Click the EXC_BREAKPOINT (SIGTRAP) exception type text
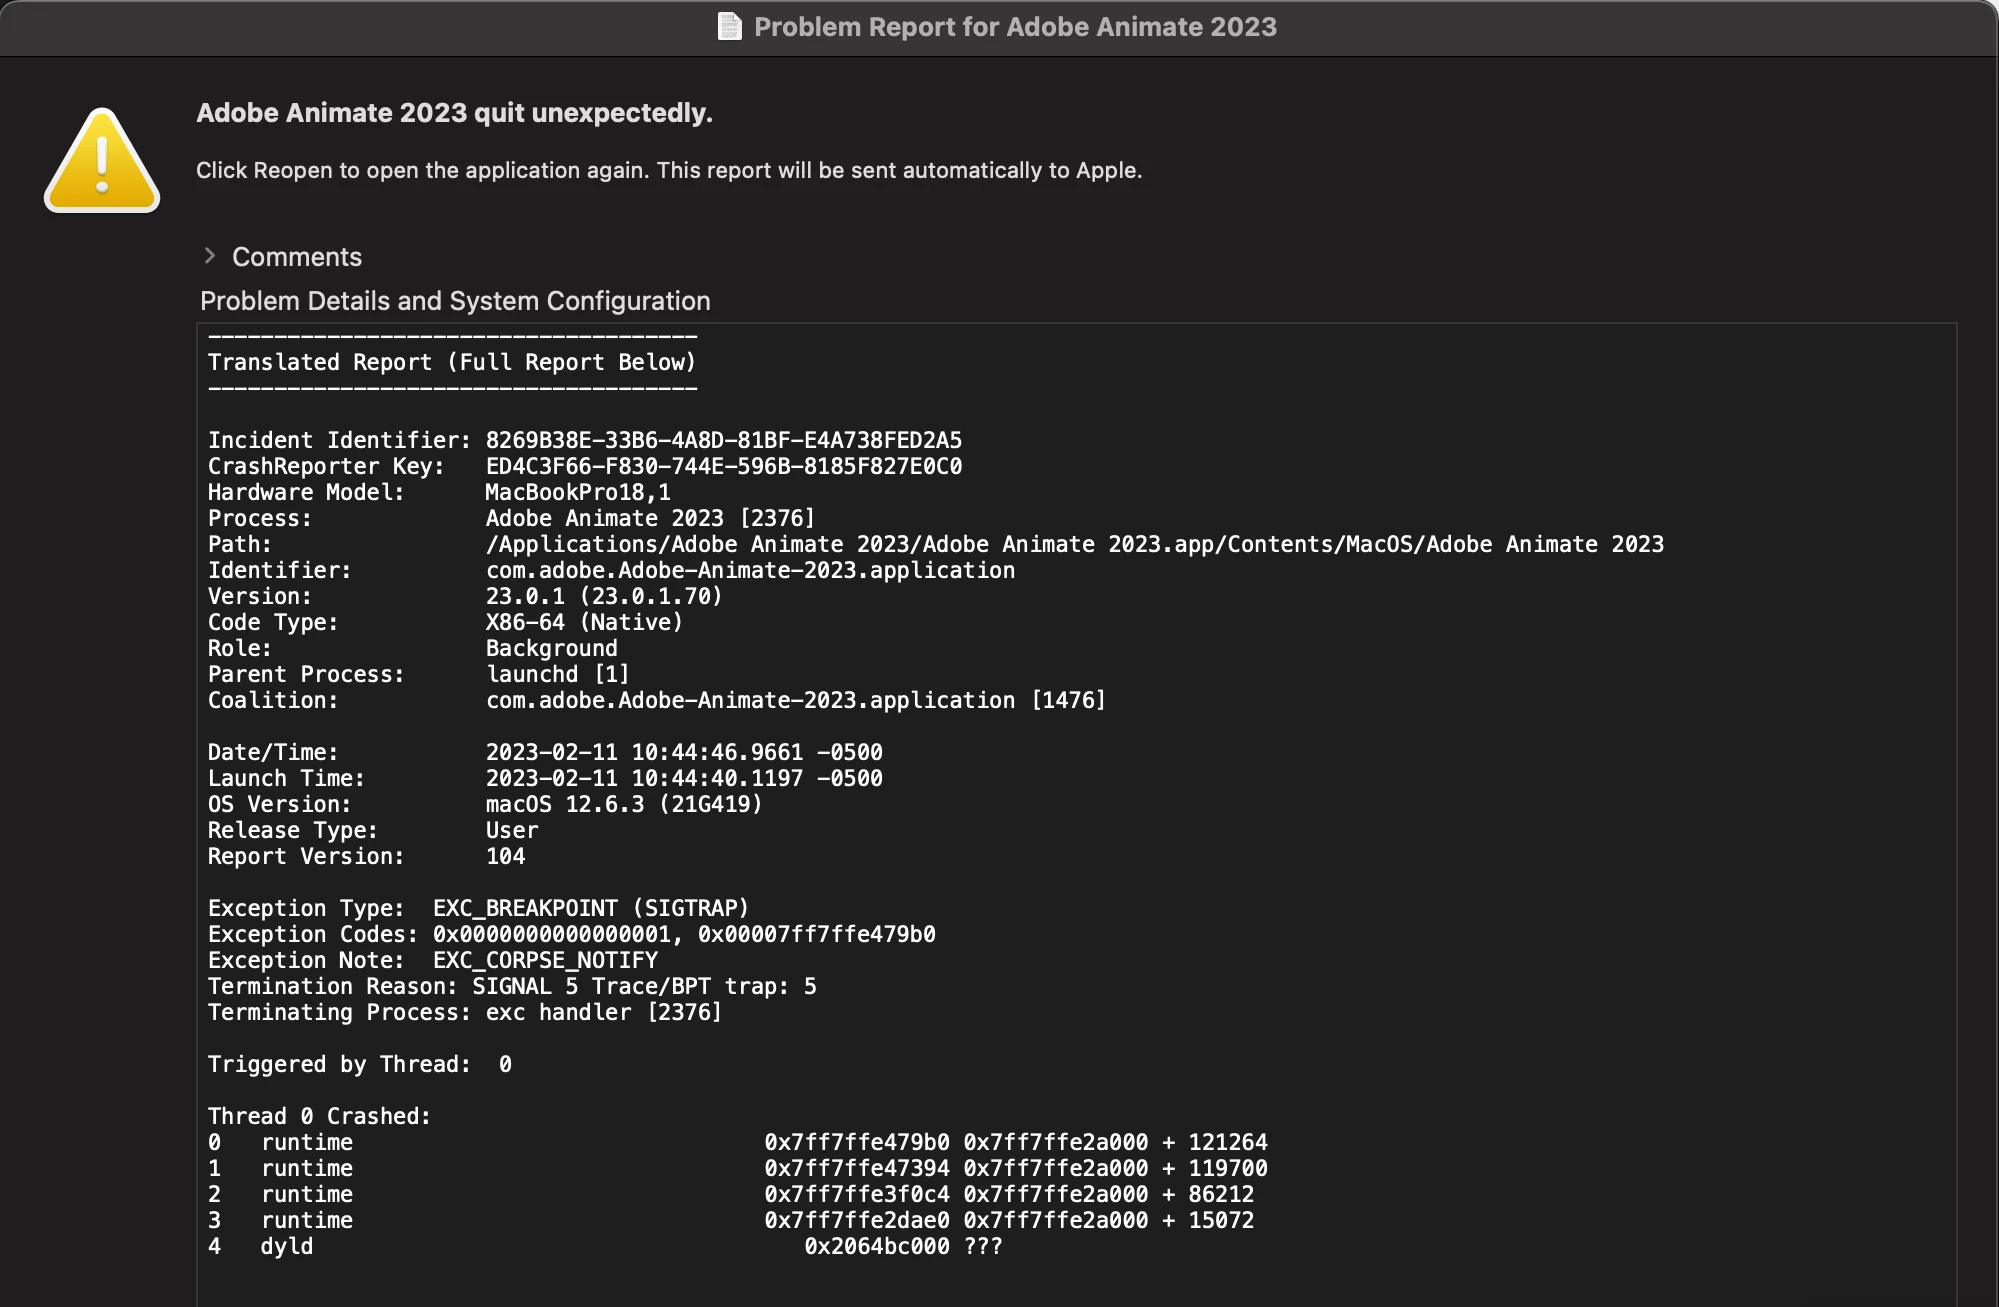Image resolution: width=1999 pixels, height=1307 pixels. pos(590,908)
